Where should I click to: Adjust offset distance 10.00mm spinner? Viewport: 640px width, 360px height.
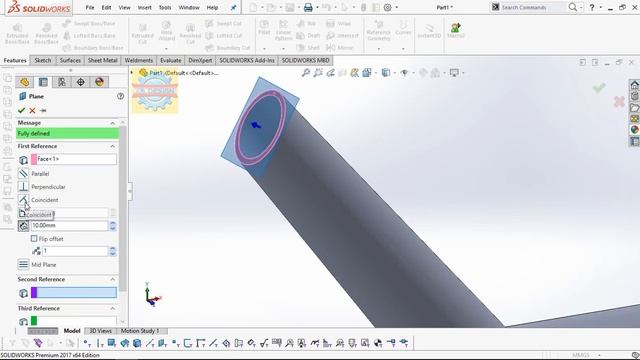pos(113,226)
